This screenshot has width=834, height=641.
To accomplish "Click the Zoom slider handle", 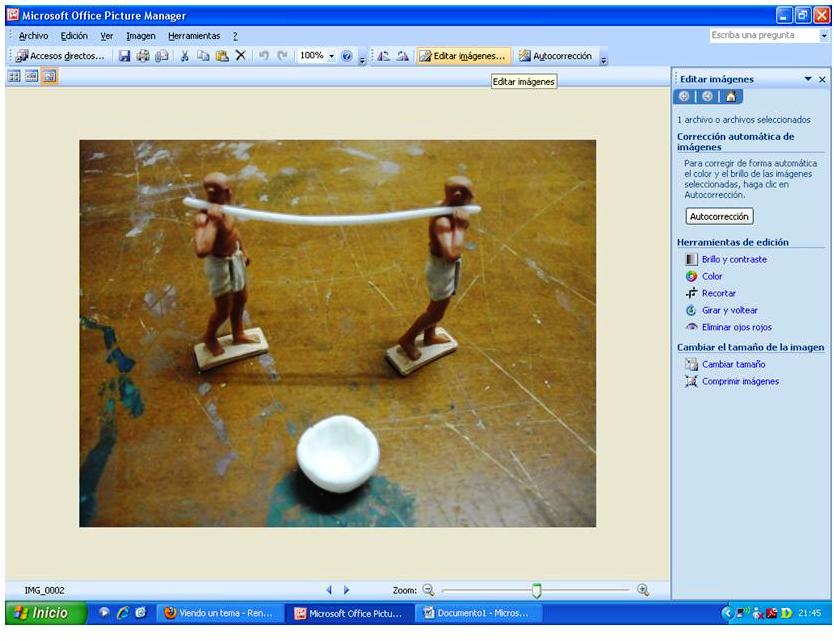I will 536,591.
